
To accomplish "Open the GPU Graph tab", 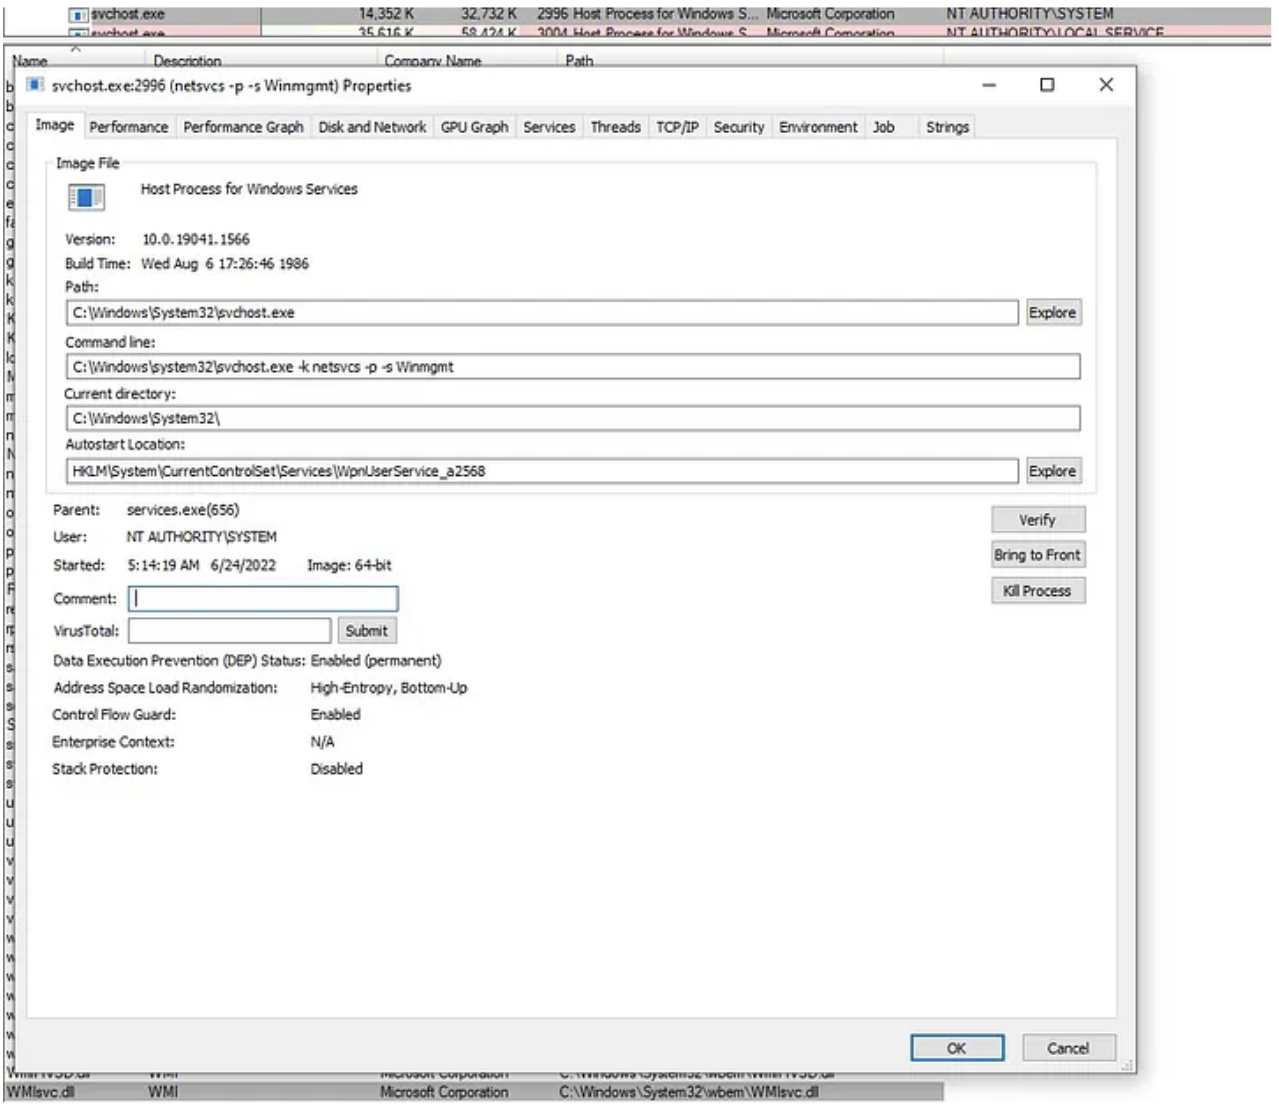I will [474, 127].
